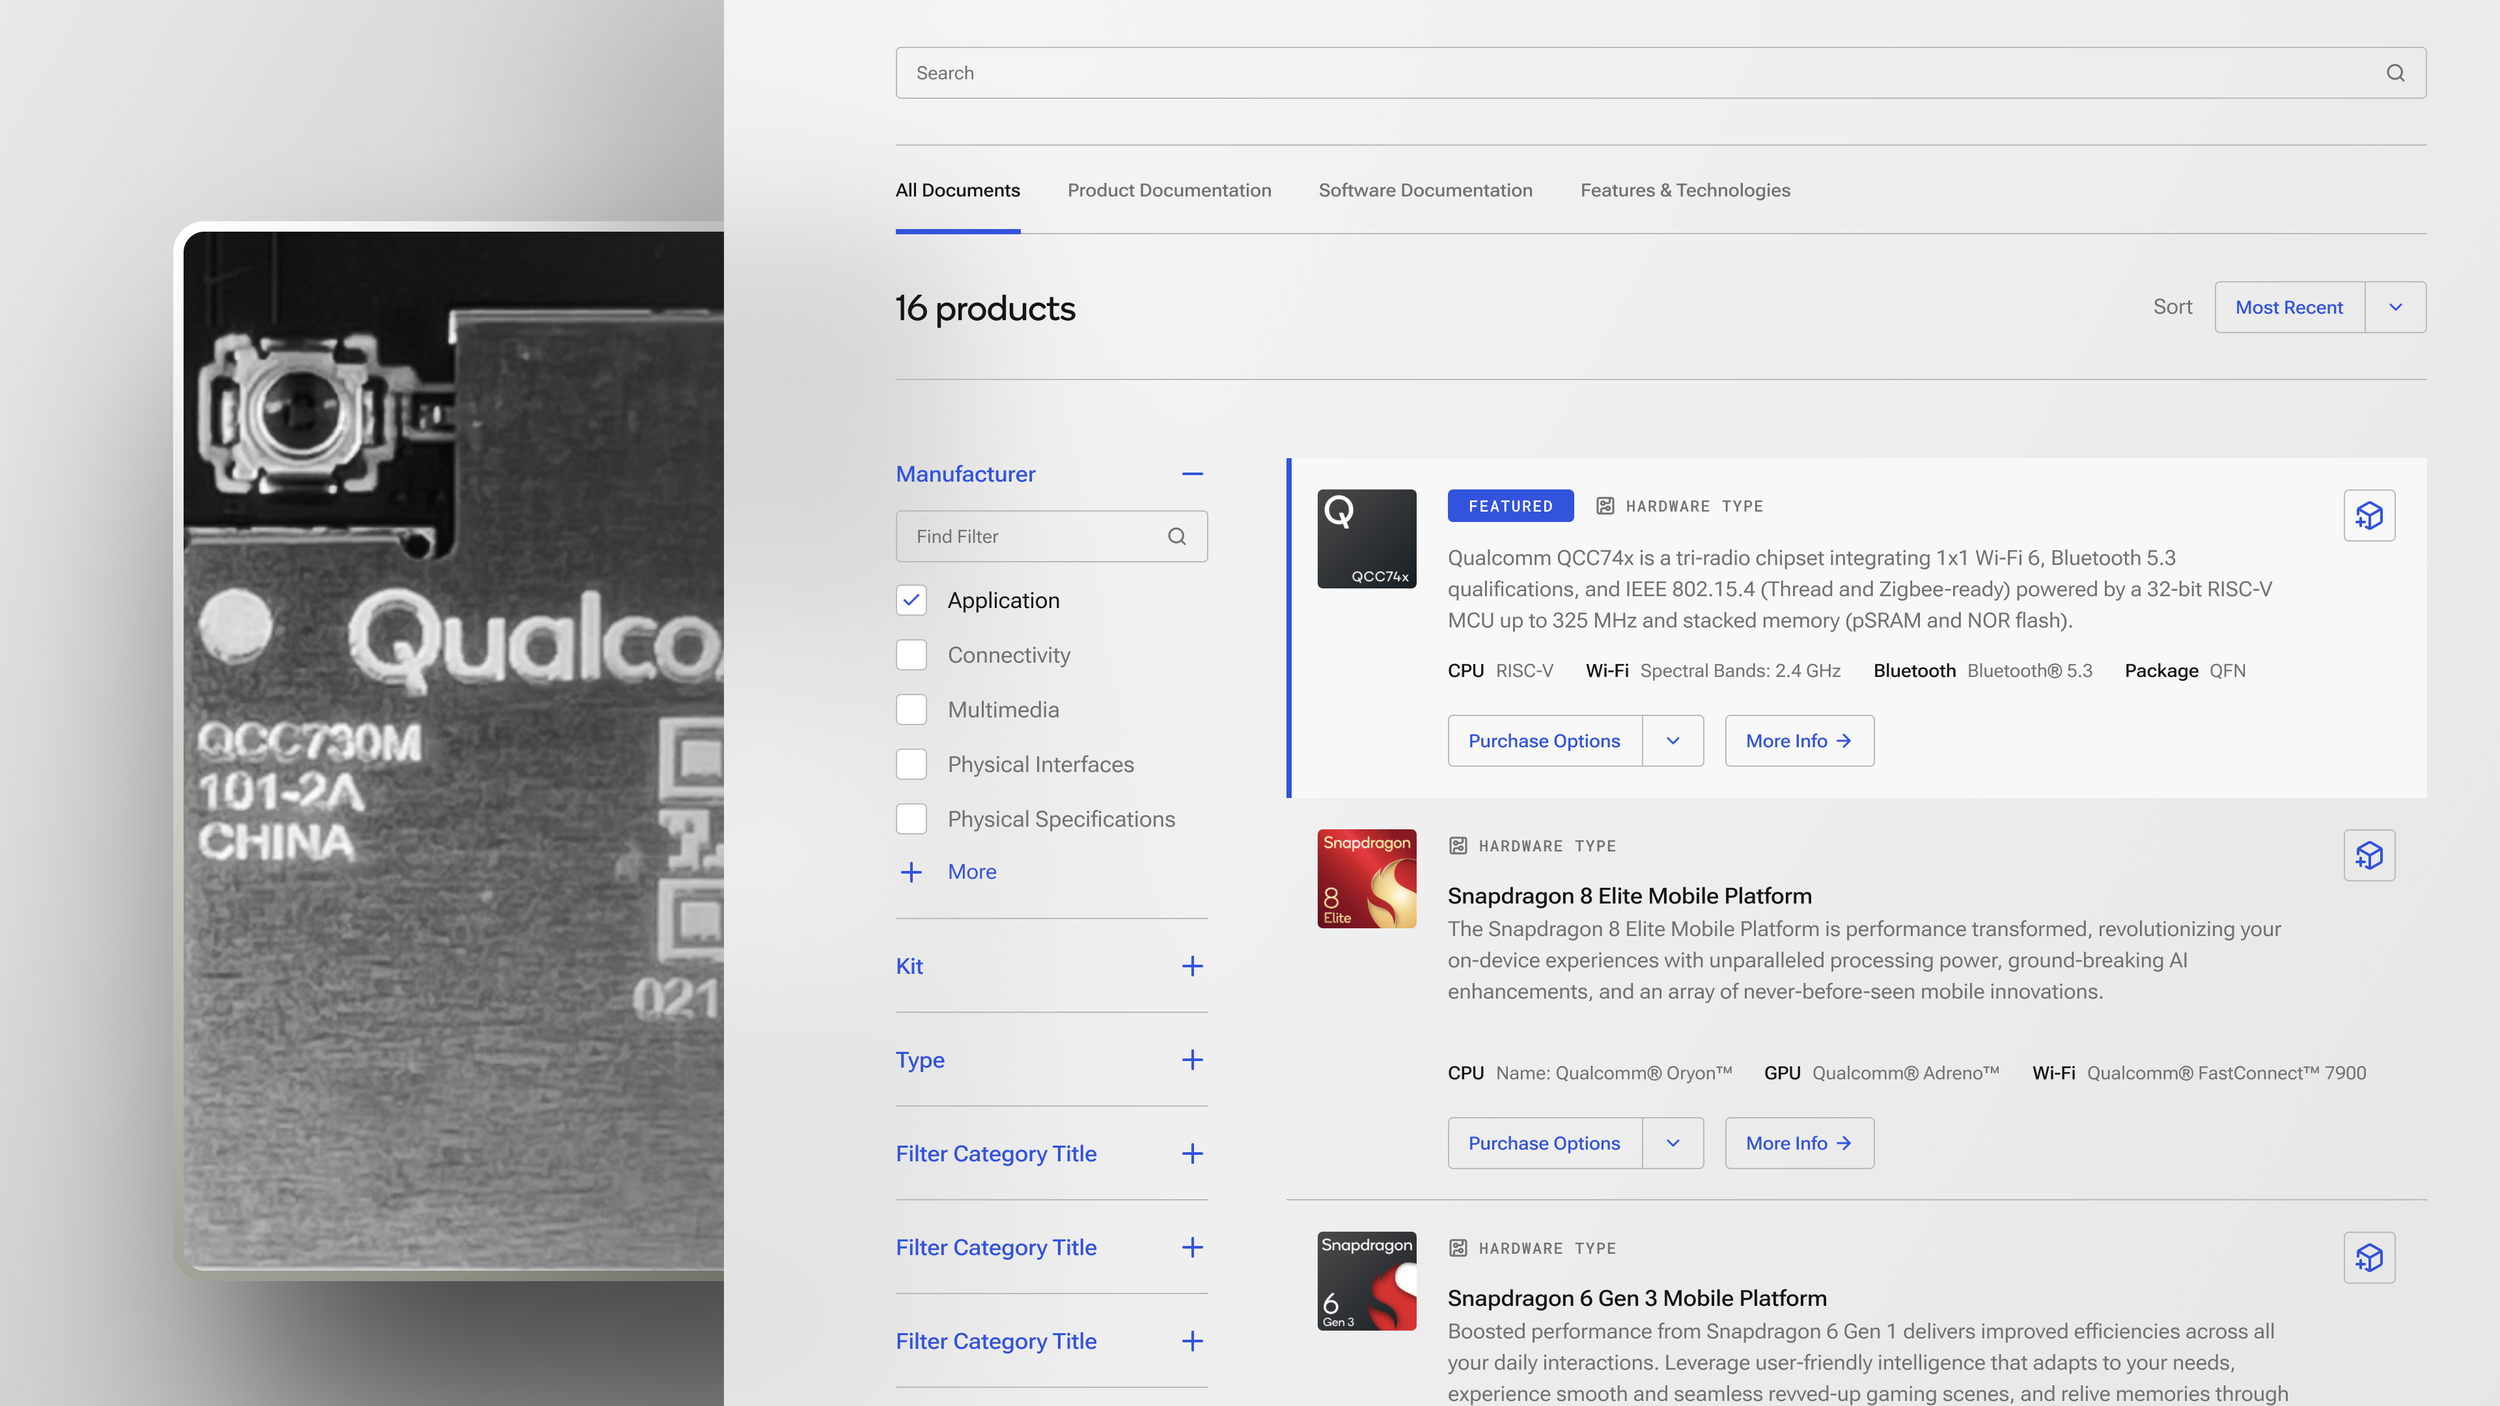Open the QCC74x product thumbnail
This screenshot has height=1406, width=2500.
point(1366,538)
